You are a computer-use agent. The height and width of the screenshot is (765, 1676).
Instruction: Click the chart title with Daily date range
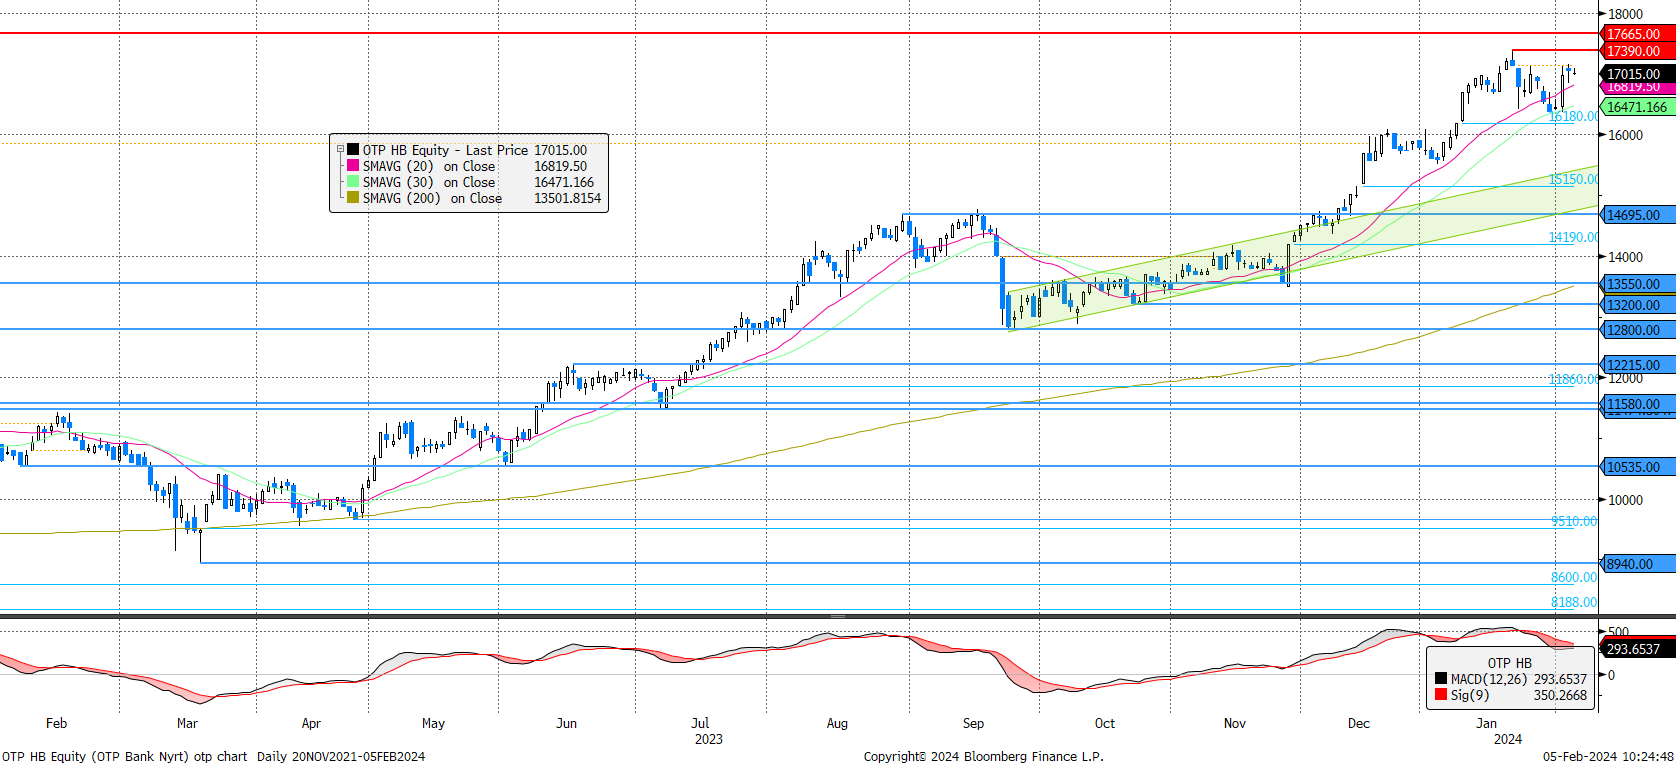(213, 757)
